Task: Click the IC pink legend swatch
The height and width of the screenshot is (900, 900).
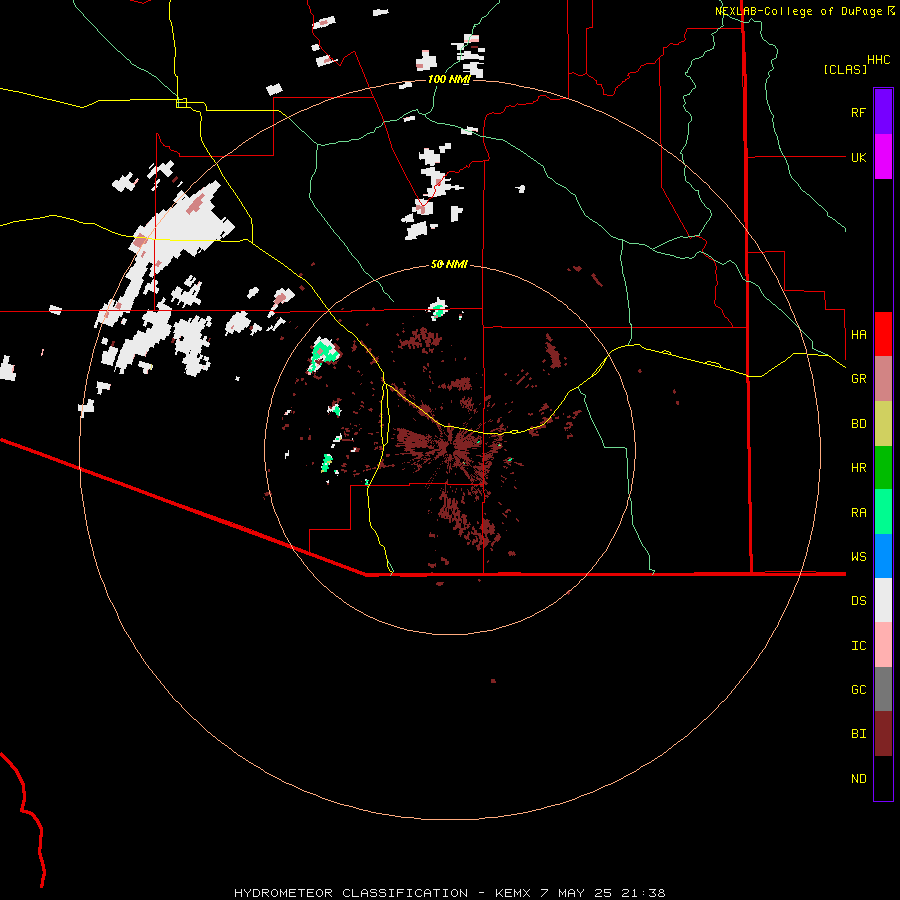Action: 883,645
